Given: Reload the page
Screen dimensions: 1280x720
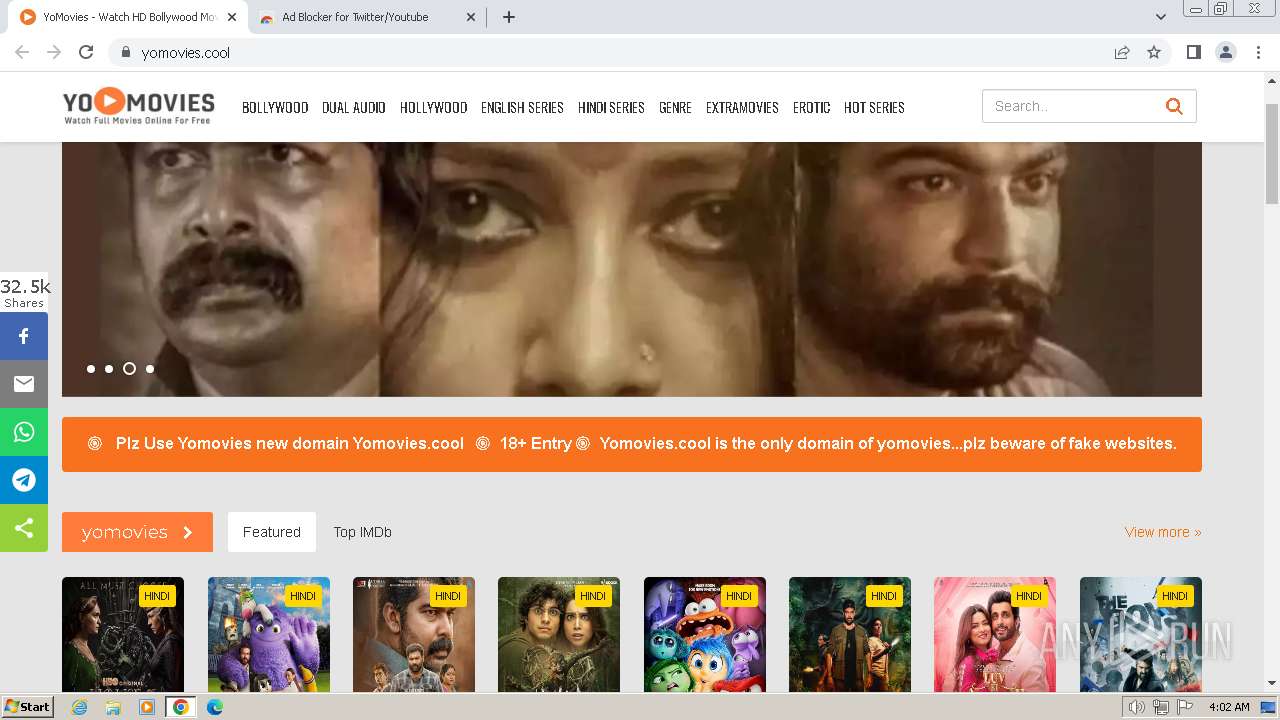Looking at the screenshot, I should pos(86,52).
